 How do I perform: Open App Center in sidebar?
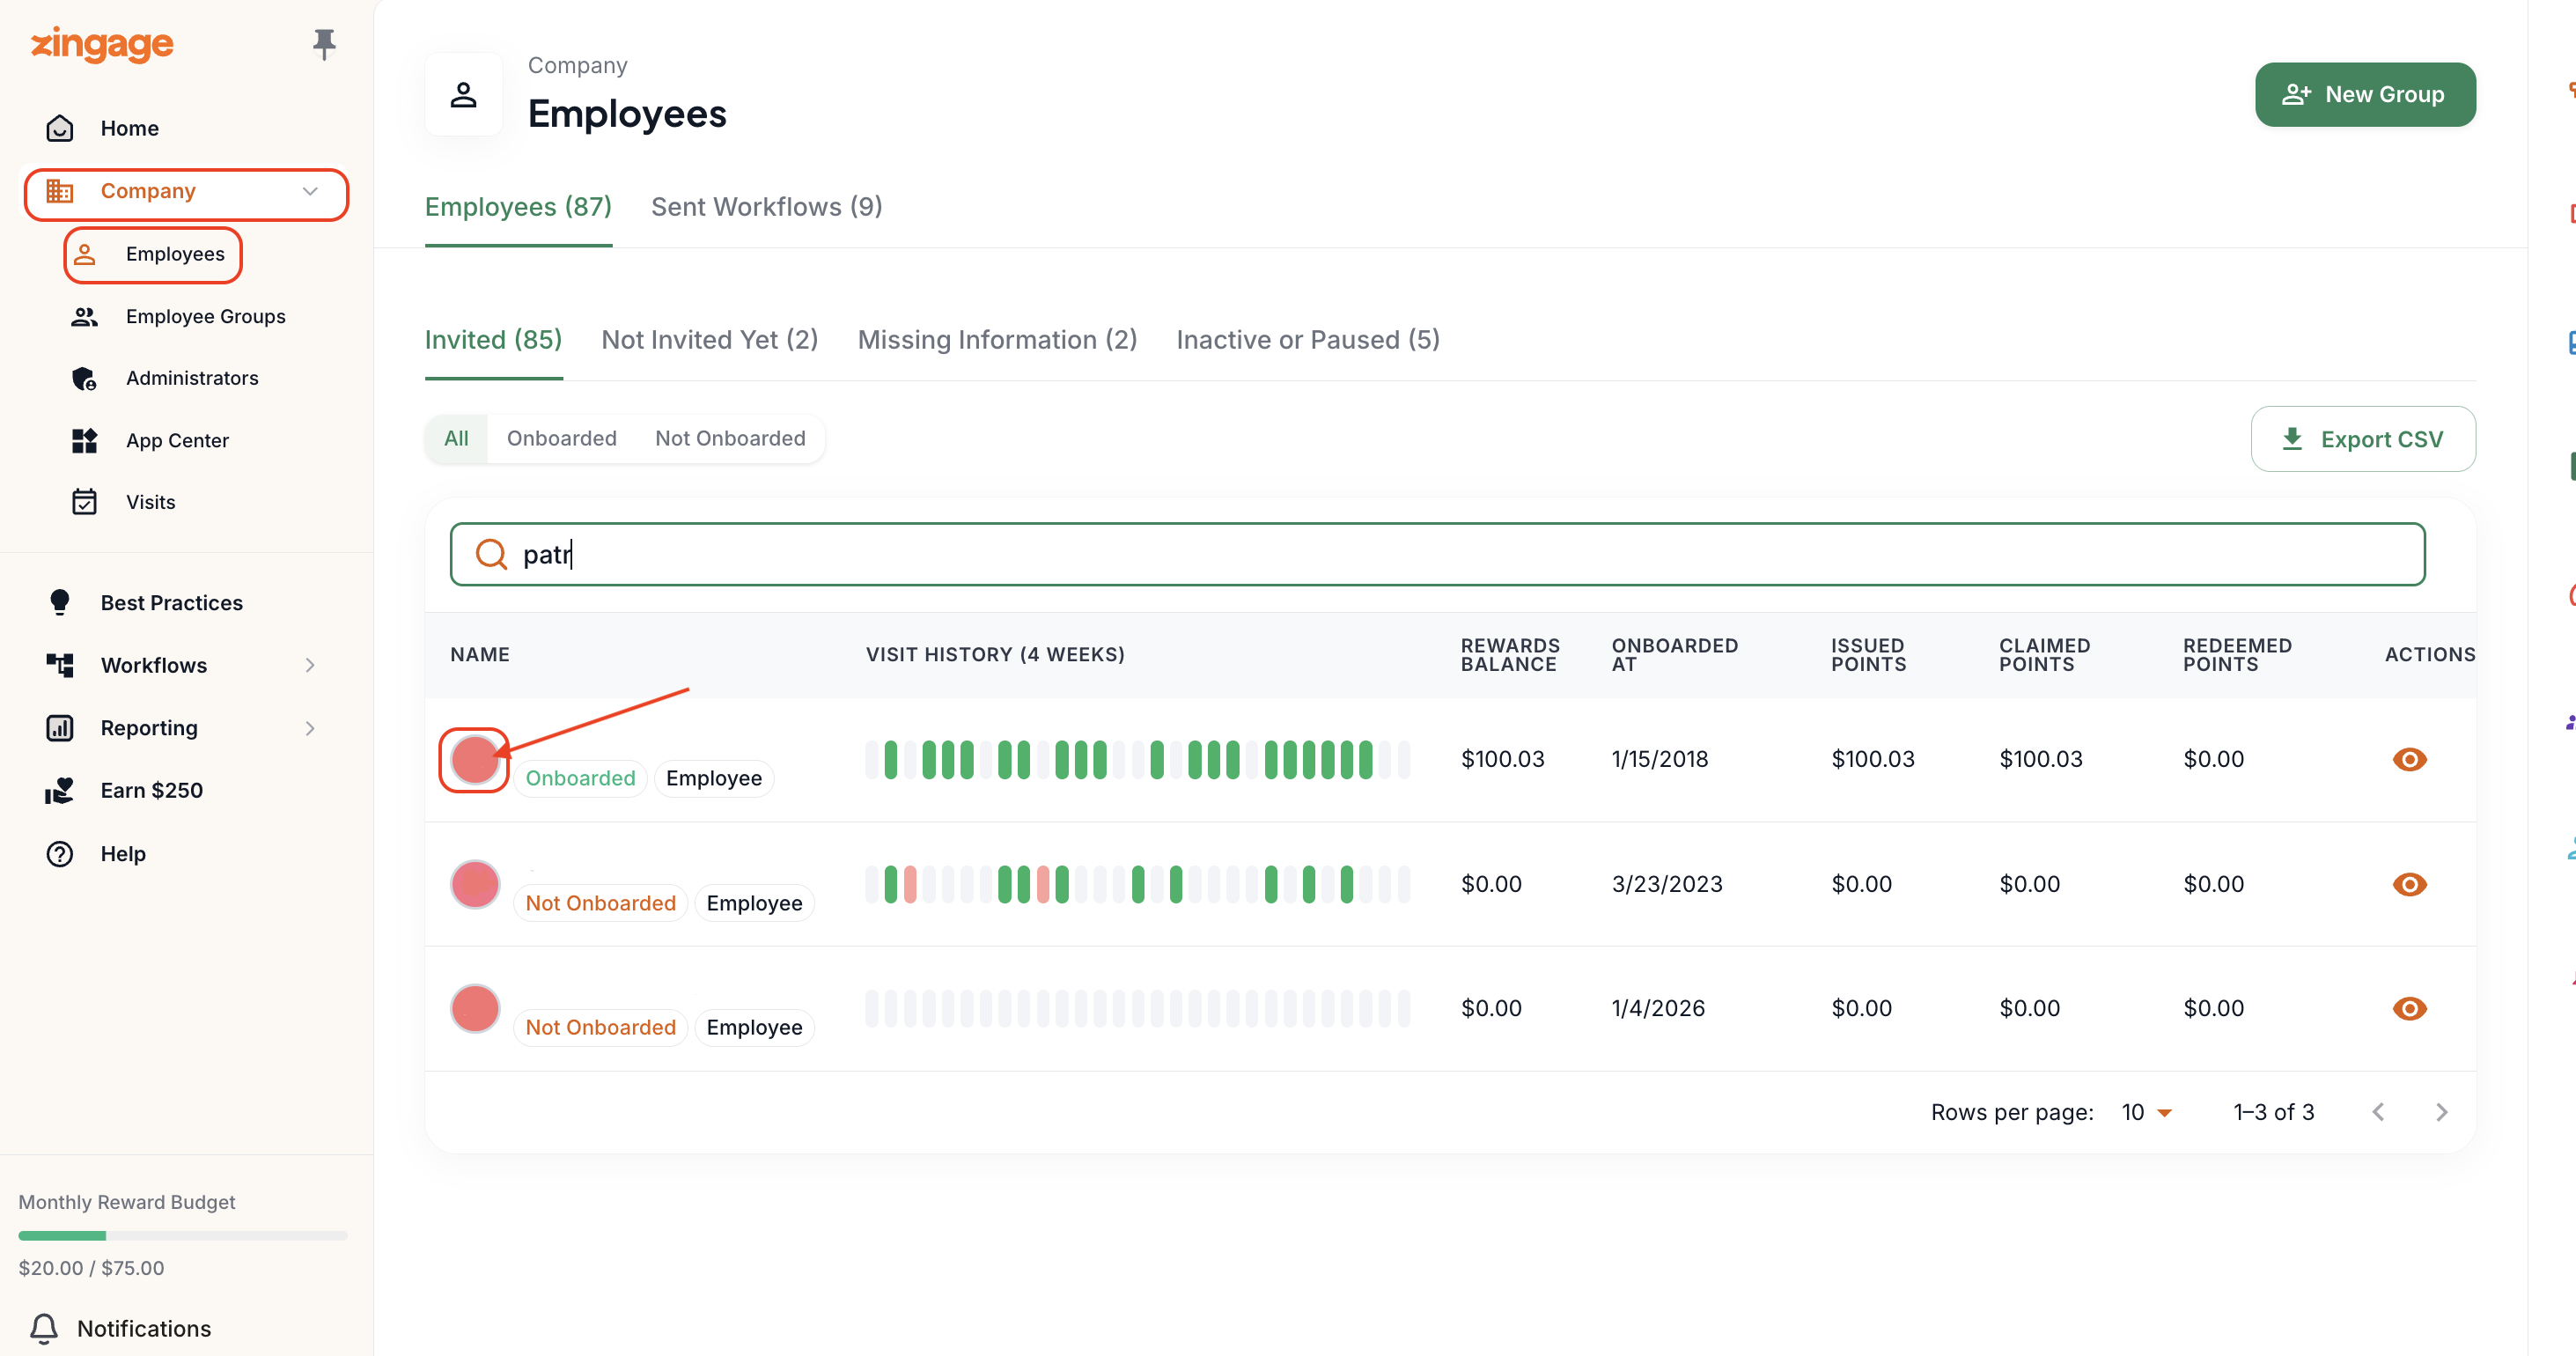177,441
